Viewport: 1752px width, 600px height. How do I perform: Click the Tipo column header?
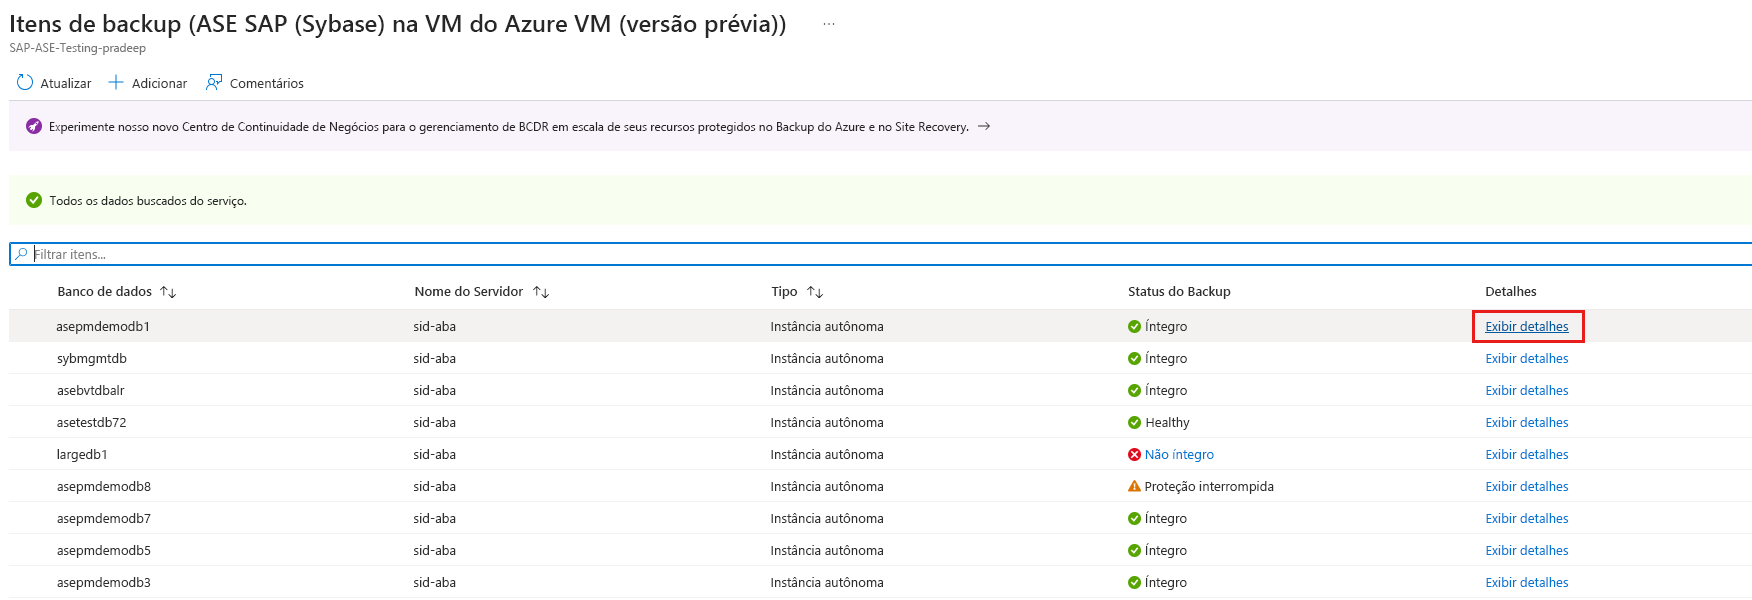tap(784, 291)
